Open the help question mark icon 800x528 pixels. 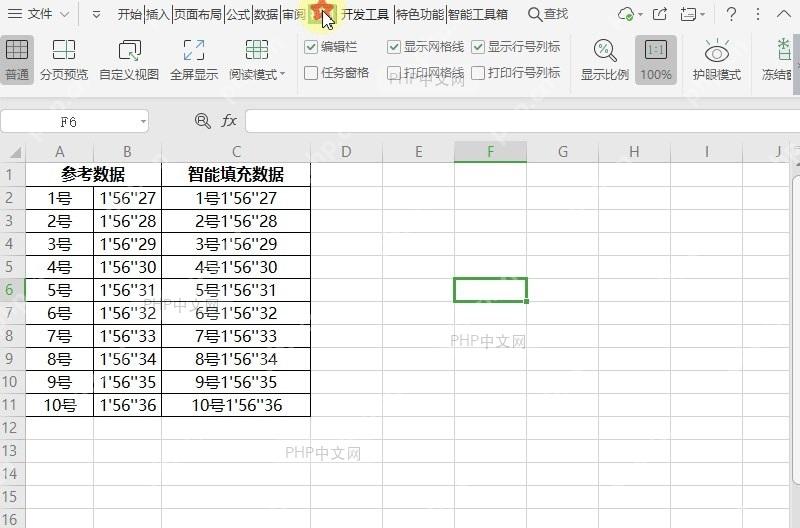pos(731,14)
